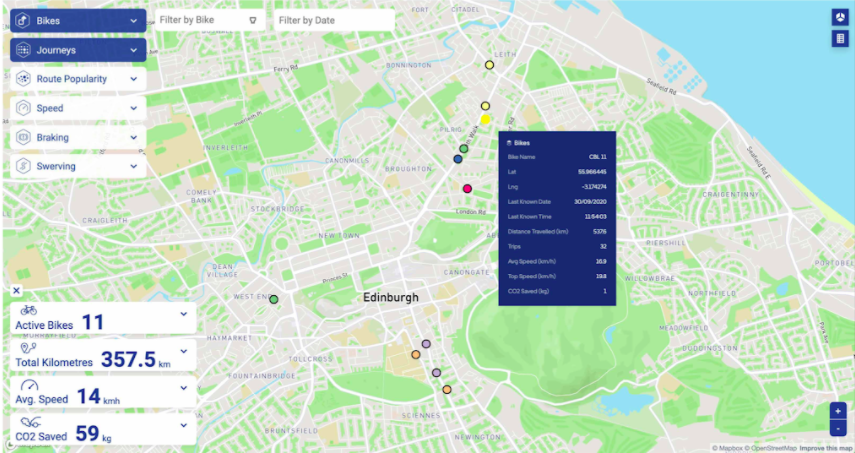Screen dimensions: 855x453
Task: Select the bright yellow highlighted bike marker
Action: click(x=485, y=119)
